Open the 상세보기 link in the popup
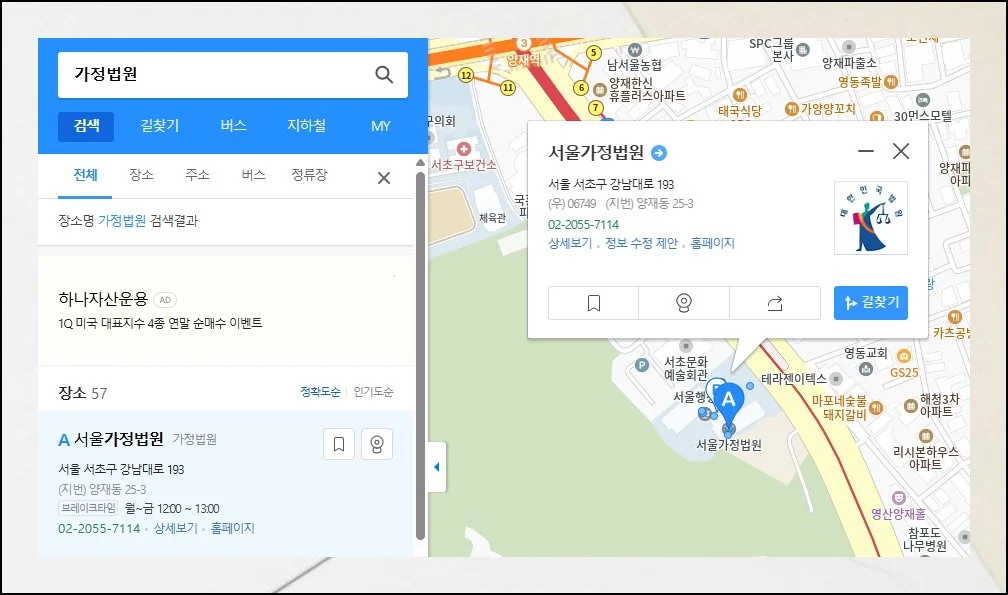The height and width of the screenshot is (595, 1008). click(x=569, y=243)
